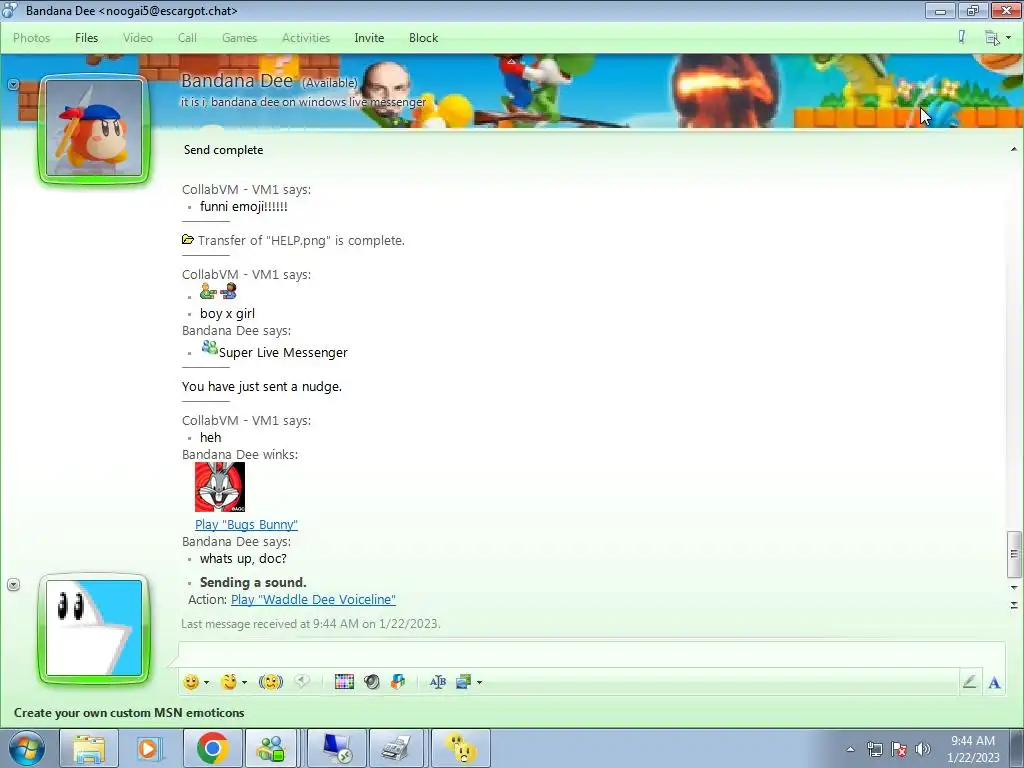Open the Video menu
This screenshot has height=768, width=1024.
(138, 38)
